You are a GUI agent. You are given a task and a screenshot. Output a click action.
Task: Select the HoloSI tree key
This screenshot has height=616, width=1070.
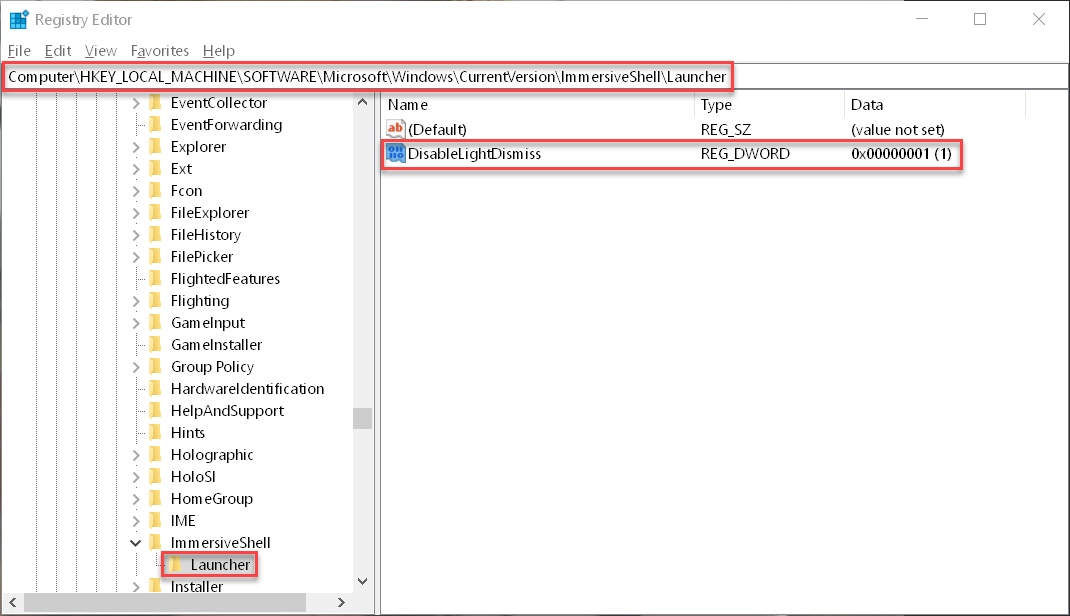point(193,477)
